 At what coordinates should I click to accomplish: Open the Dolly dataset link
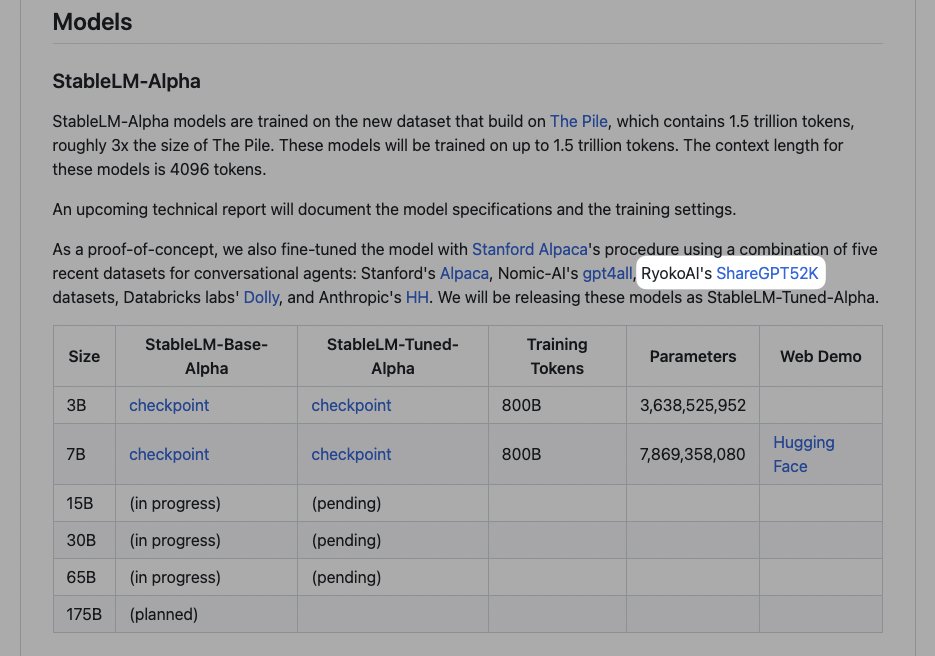click(x=261, y=298)
